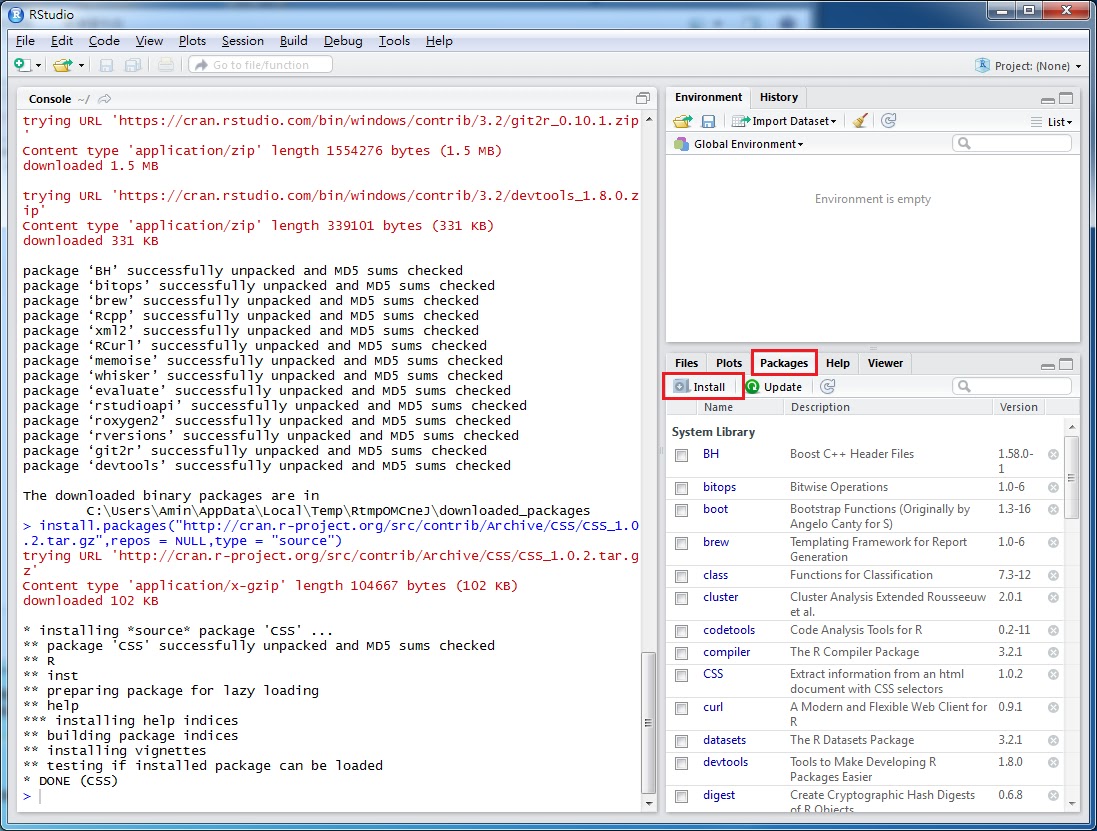Screen dimensions: 1097x831
Task: Switch to the Viewer tab
Action: (x=885, y=363)
